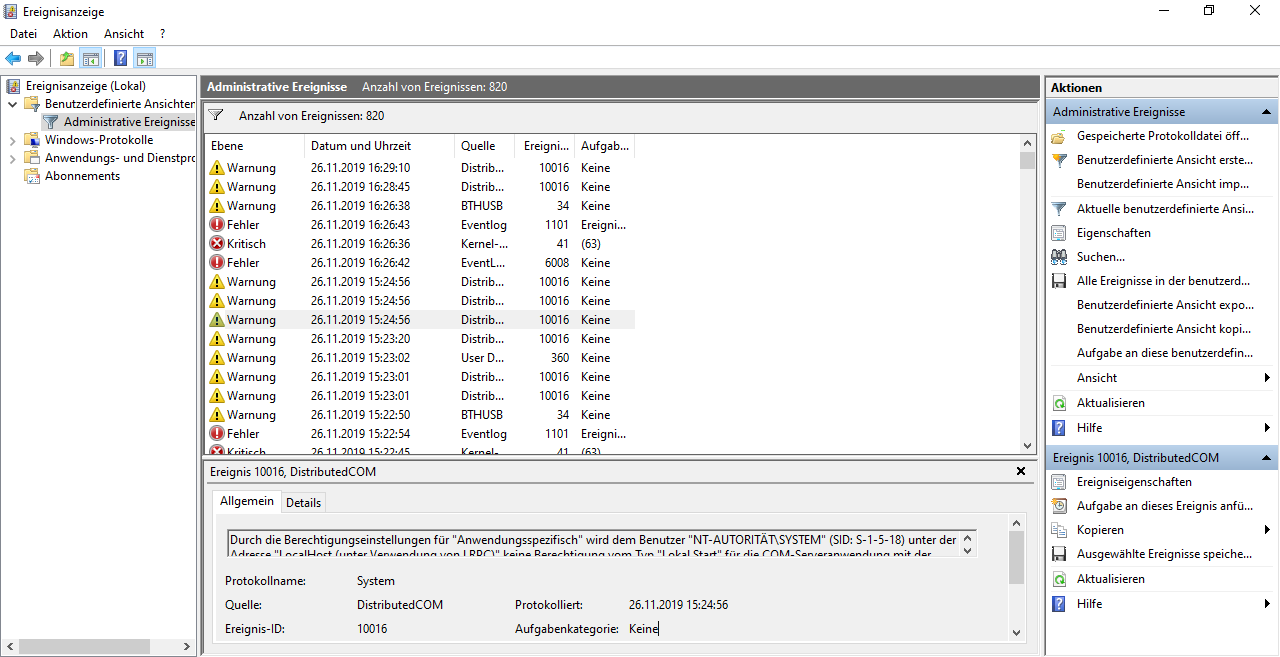Collapse the Benutzerdefinierte Ansichten tree node

[12, 104]
